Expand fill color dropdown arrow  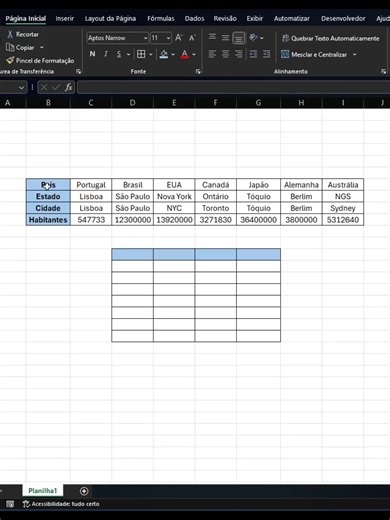tap(173, 54)
